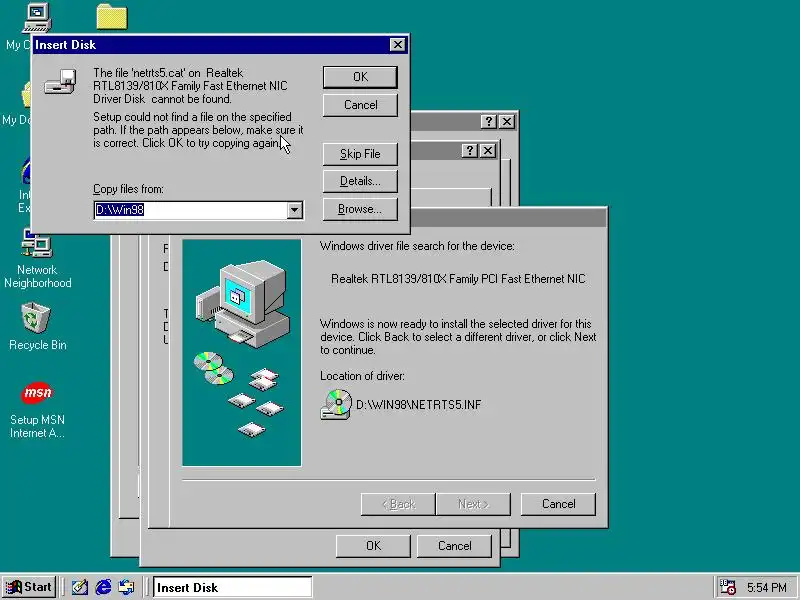This screenshot has height=600, width=800.
Task: Open Details for the missing file
Action: tap(360, 181)
